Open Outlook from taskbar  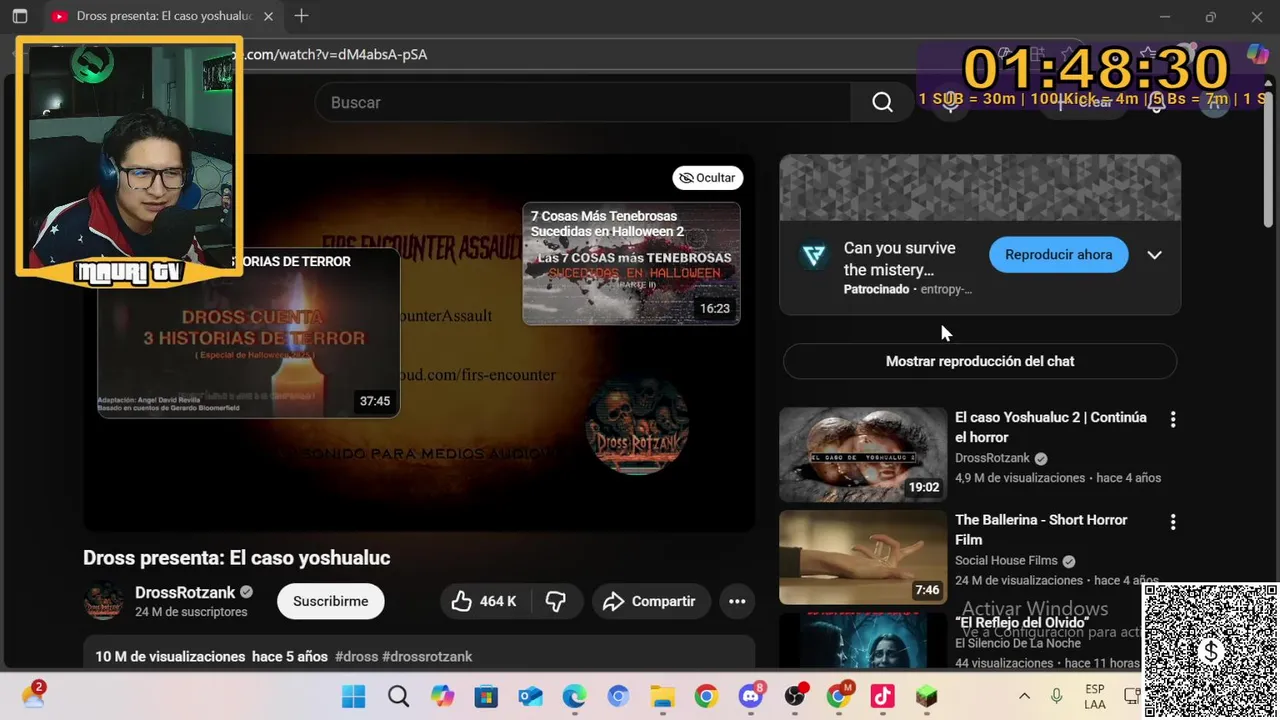tap(530, 696)
